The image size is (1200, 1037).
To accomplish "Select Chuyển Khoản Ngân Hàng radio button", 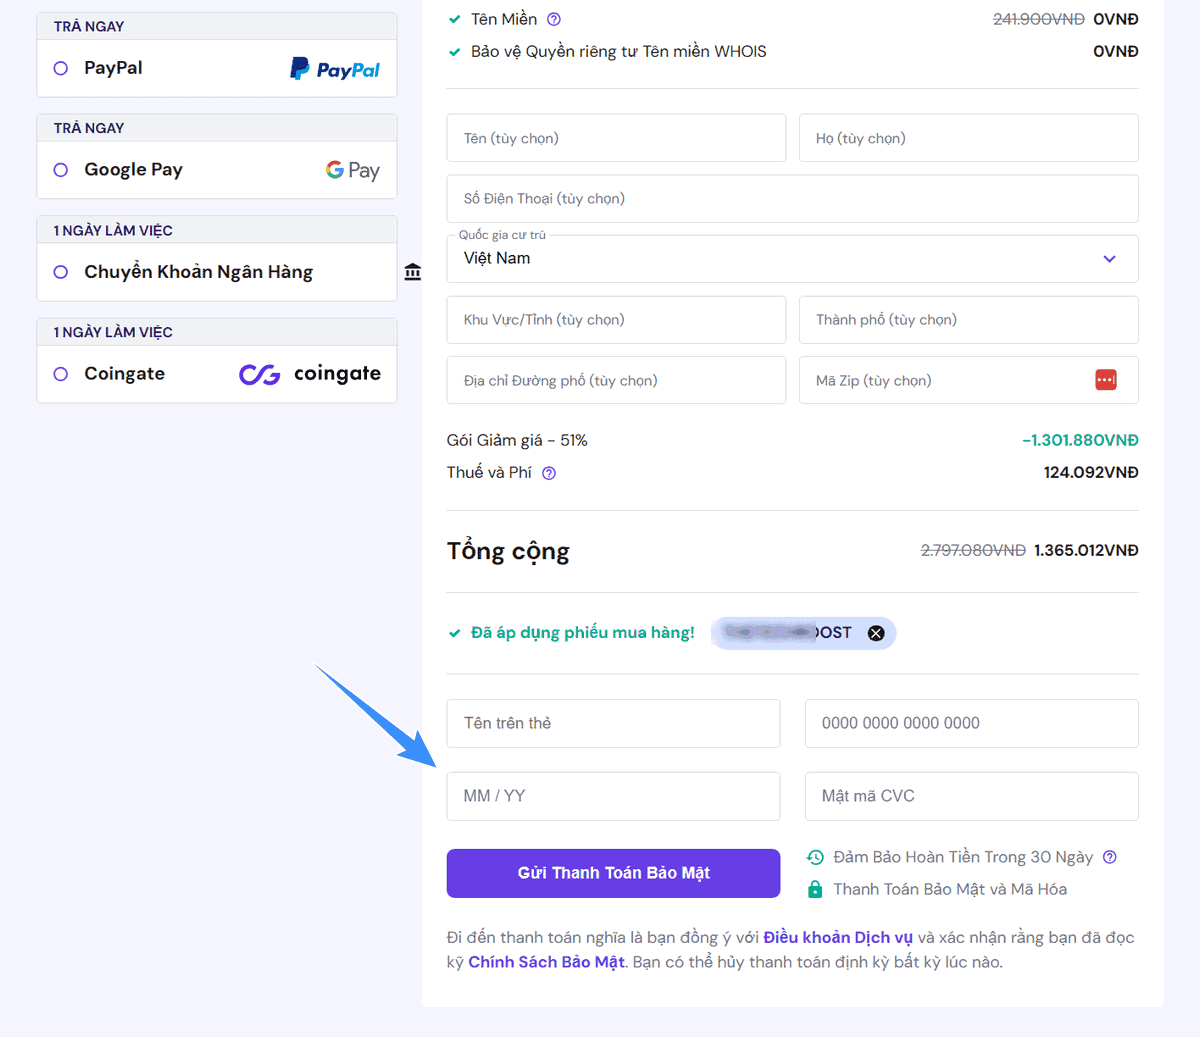I will 61,272.
